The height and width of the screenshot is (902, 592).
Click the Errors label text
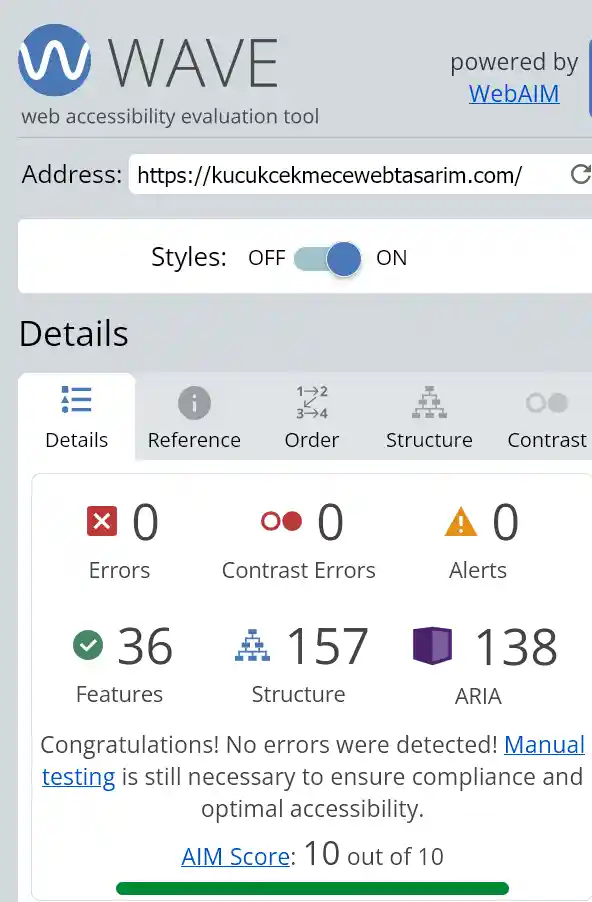119,571
